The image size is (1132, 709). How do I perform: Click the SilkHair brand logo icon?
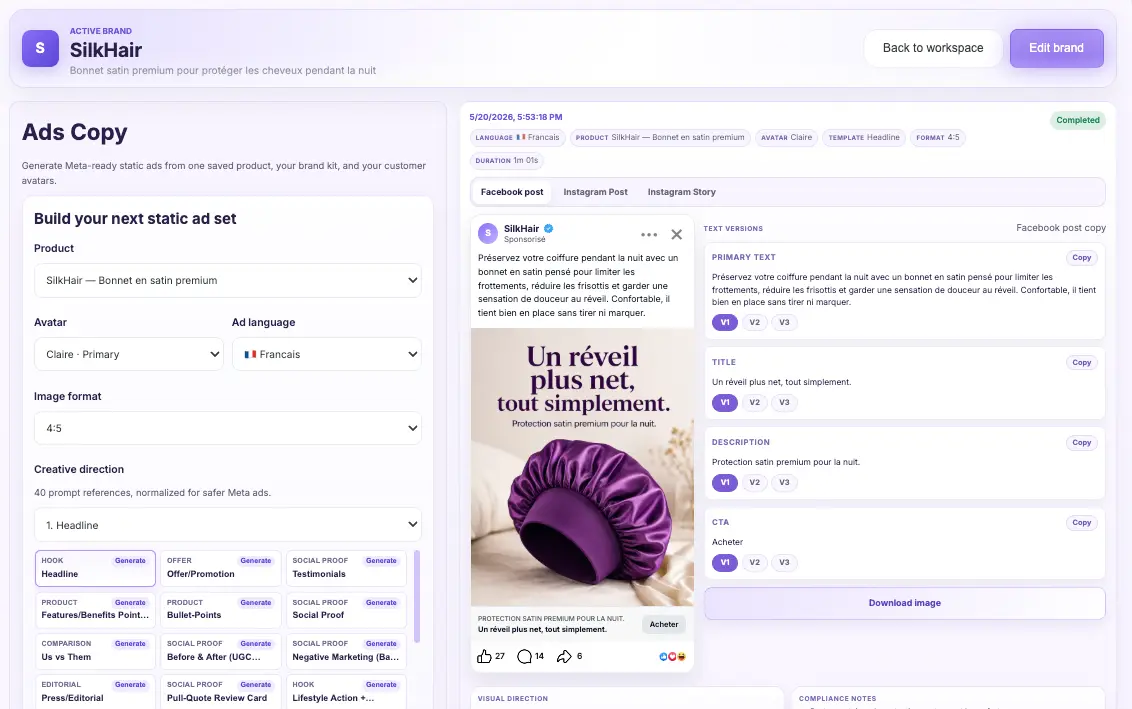pos(40,48)
